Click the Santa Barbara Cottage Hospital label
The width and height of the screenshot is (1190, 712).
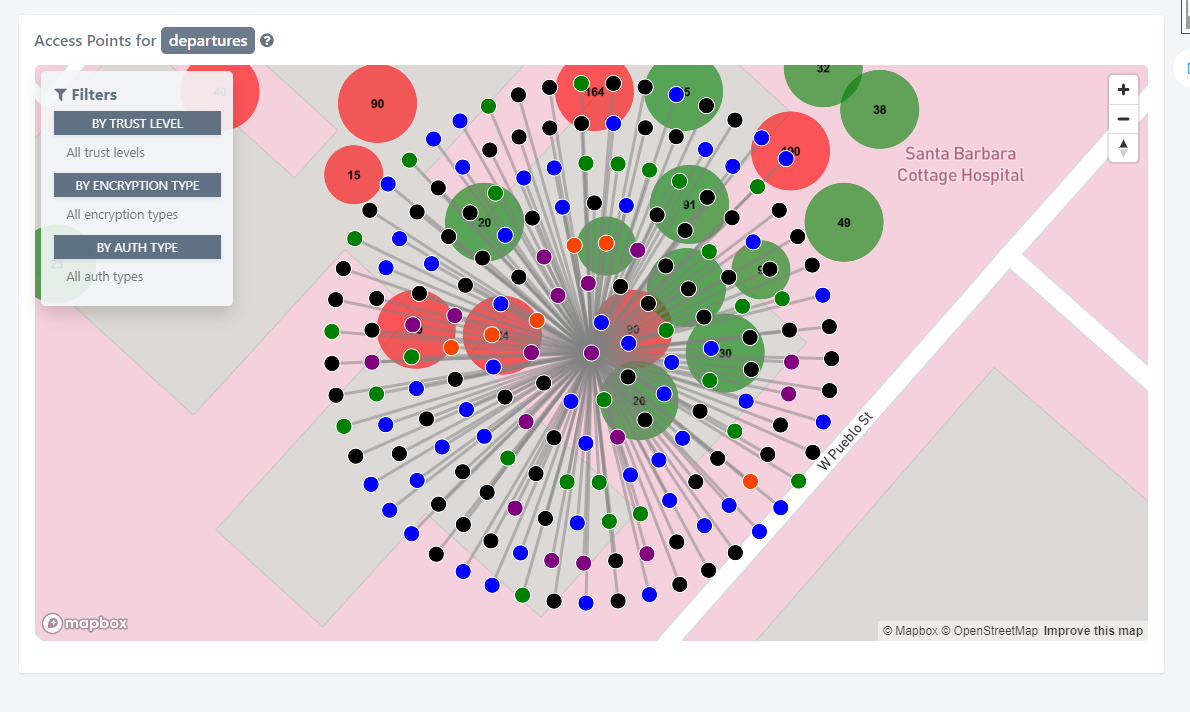pos(960,164)
